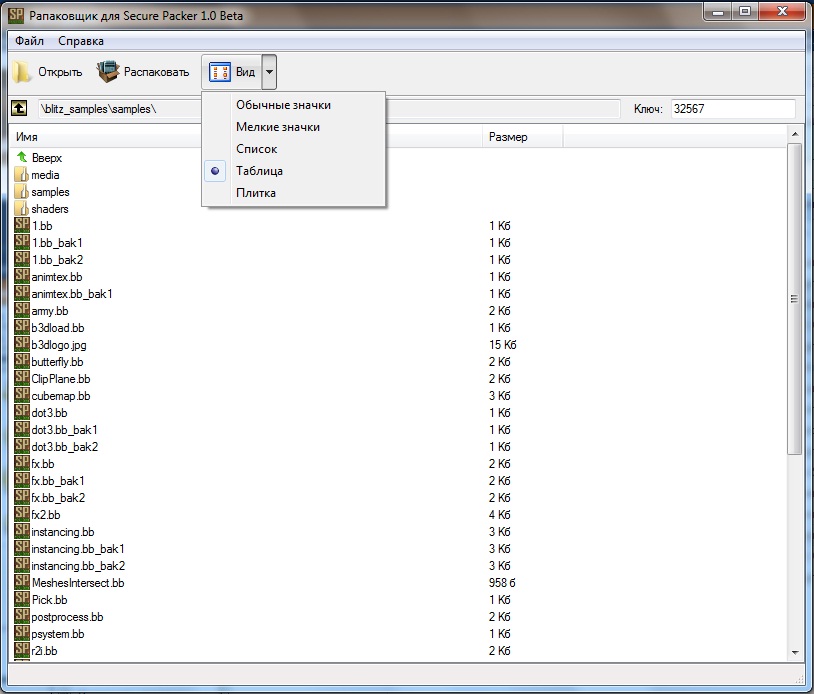
Task: Click the green Вверх arrow icon
Action: (22, 157)
